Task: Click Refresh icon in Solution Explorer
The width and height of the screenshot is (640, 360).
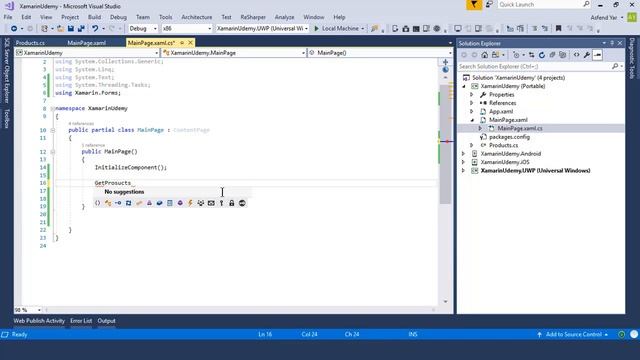Action: (x=542, y=55)
